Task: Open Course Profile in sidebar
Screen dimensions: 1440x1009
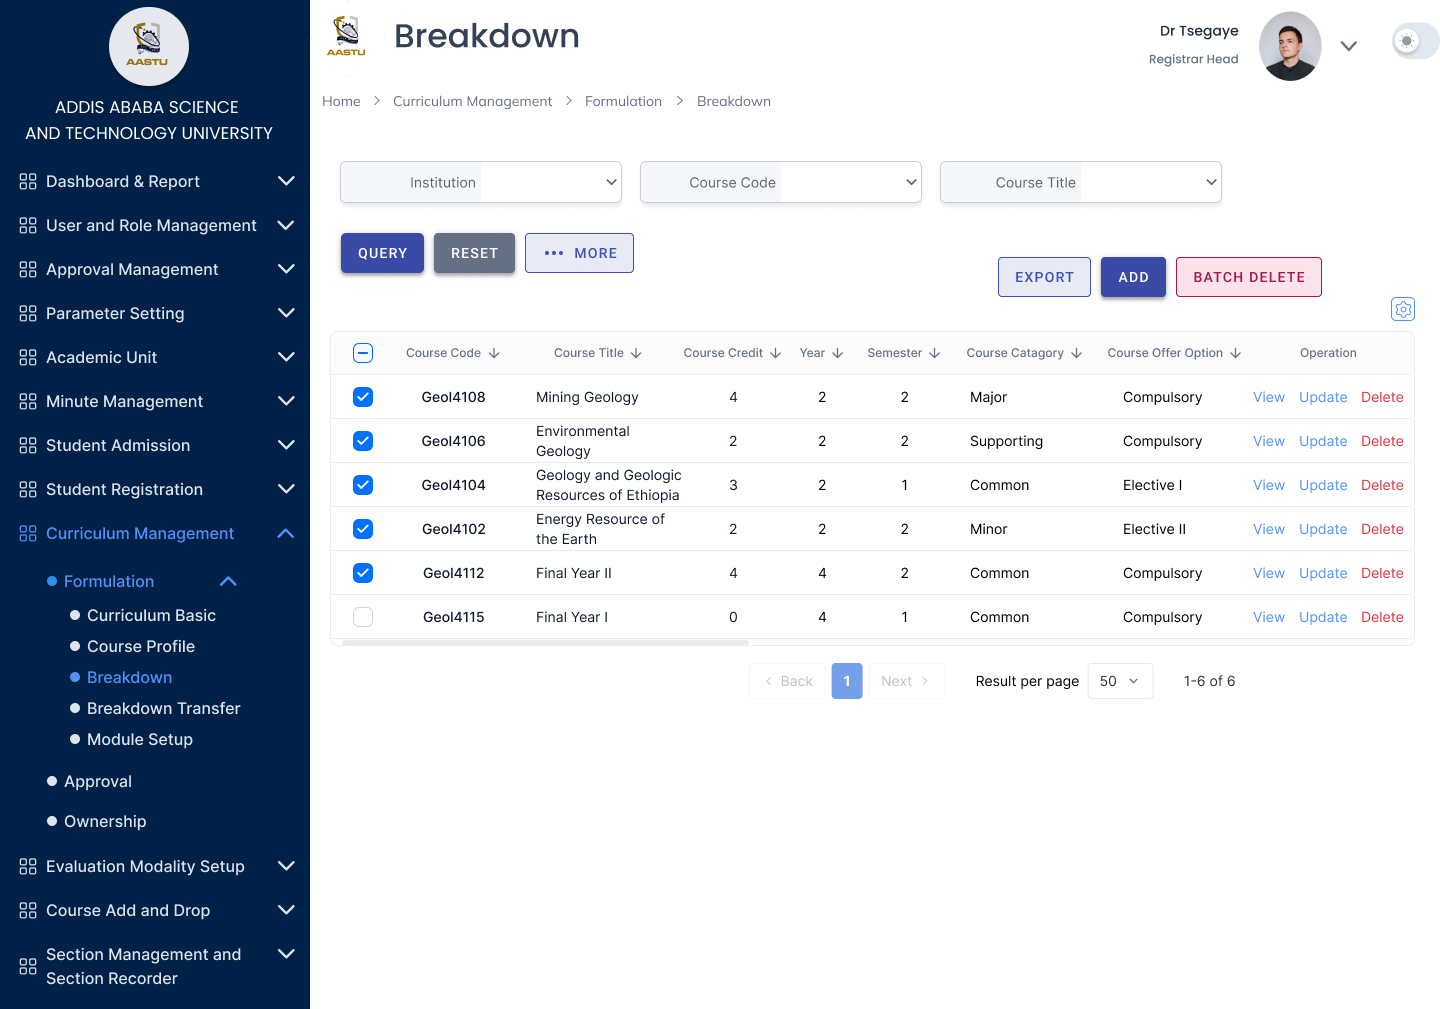Action: [140, 646]
